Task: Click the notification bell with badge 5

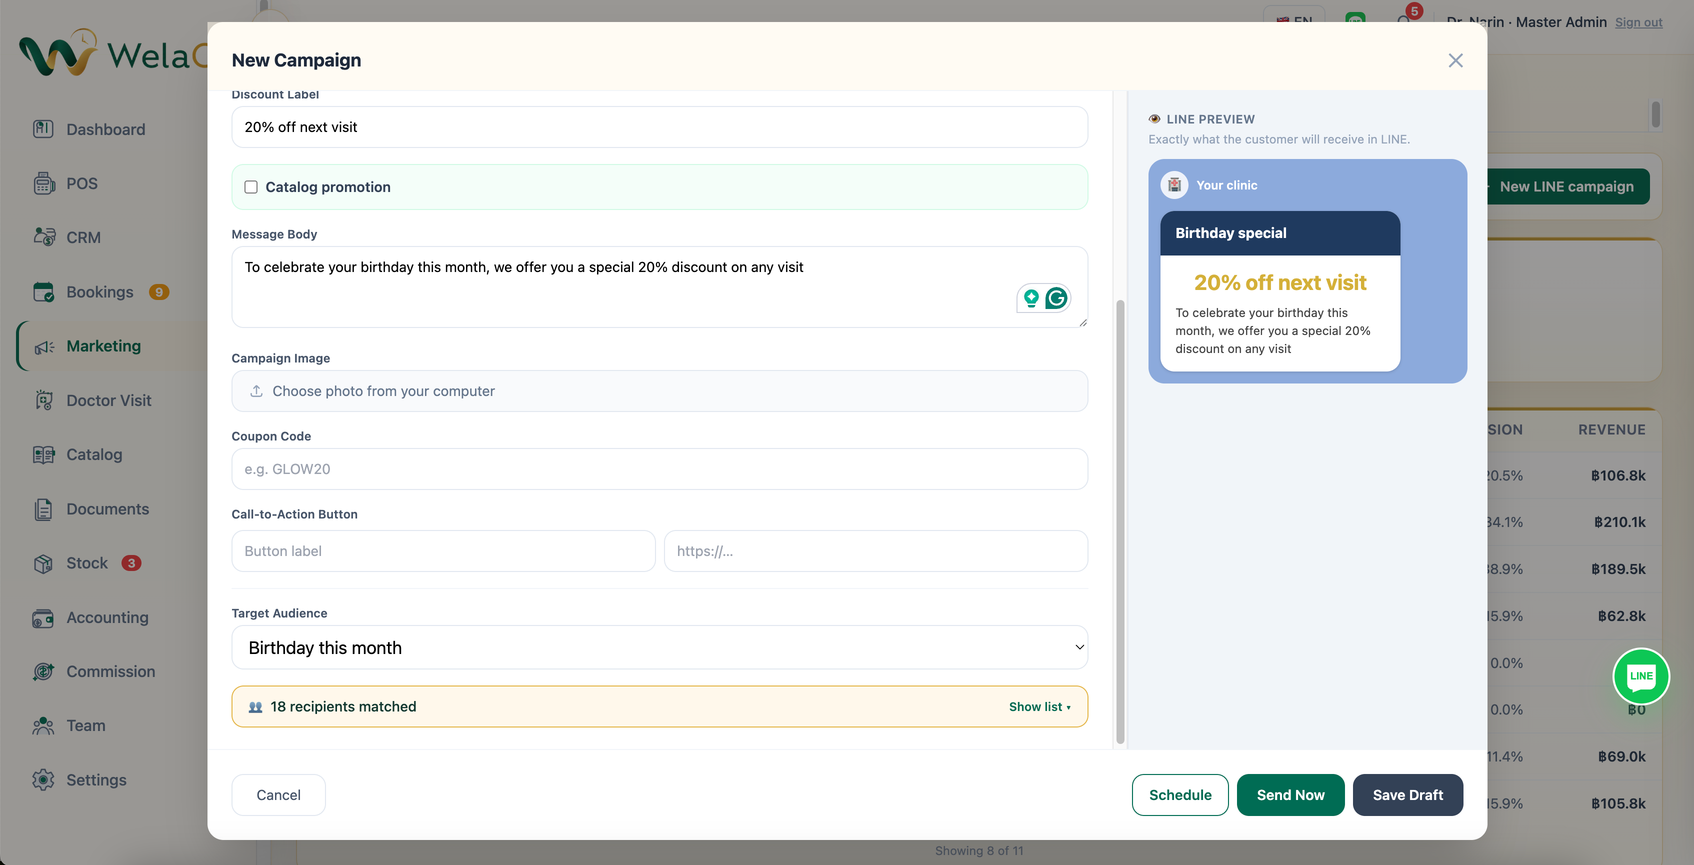Action: coord(1405,18)
